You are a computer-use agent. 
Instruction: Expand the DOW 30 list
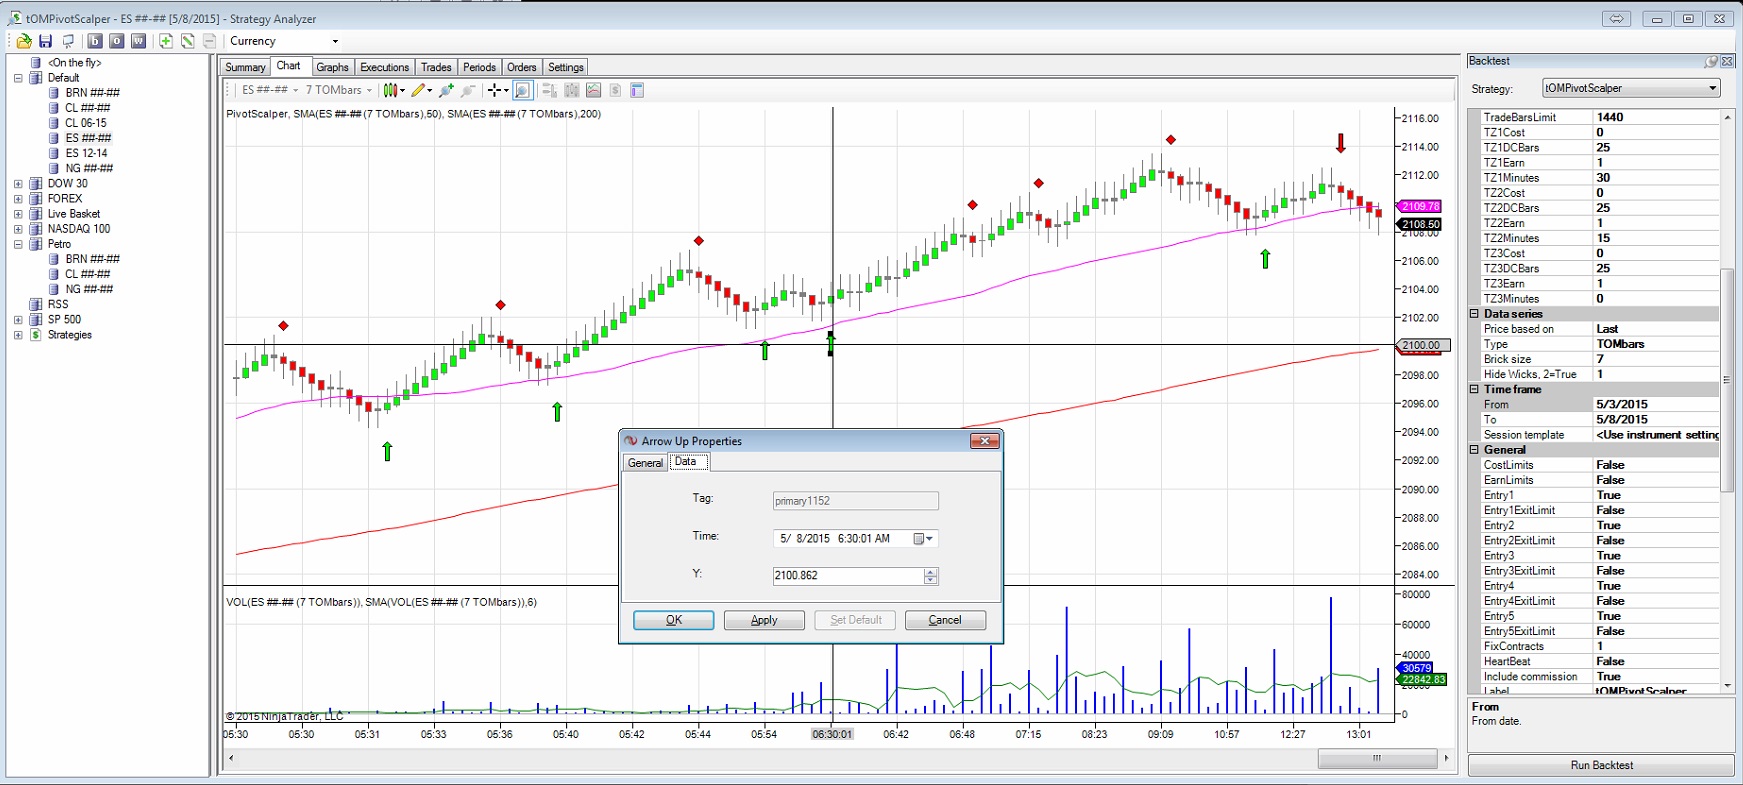tap(18, 184)
